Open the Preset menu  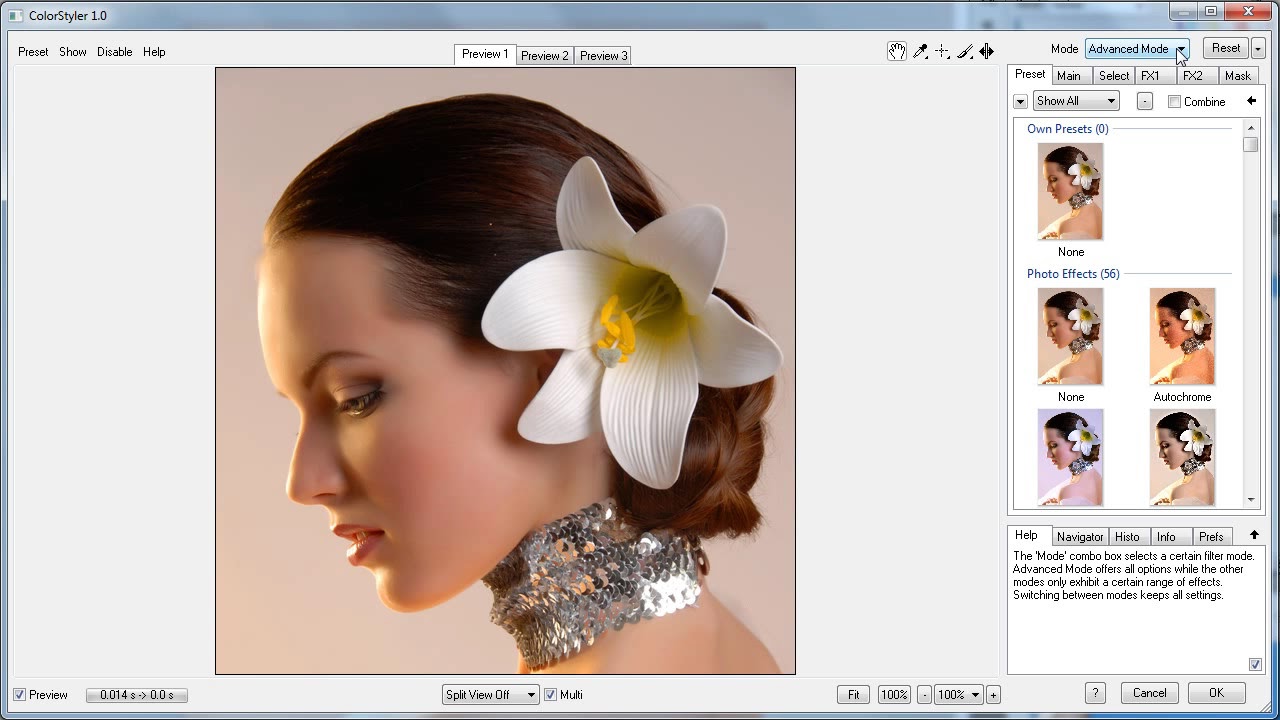pos(33,52)
